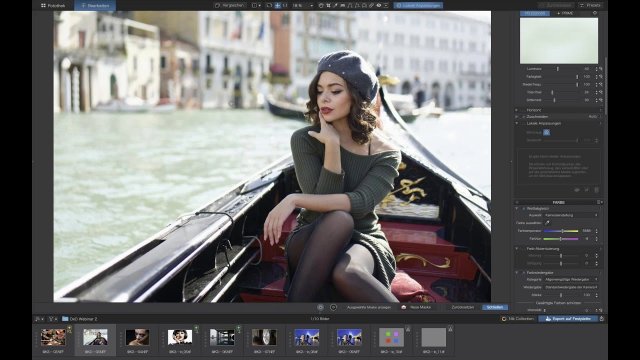640x360 pixels.
Task: Click the Vergleichen compare icon
Action: 218,6
